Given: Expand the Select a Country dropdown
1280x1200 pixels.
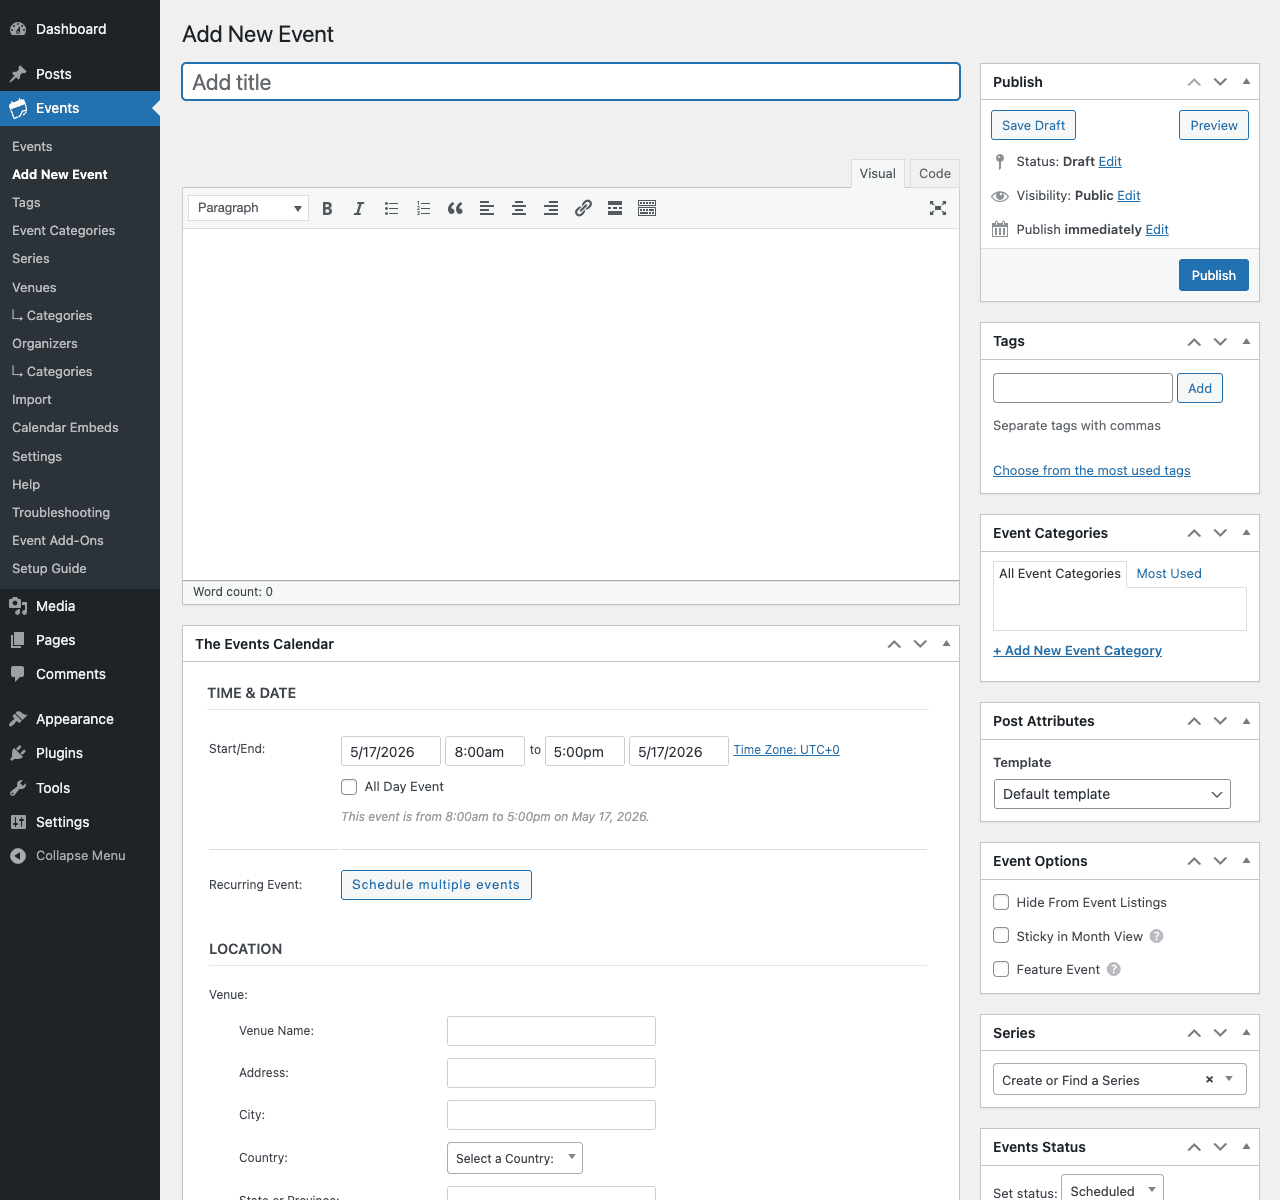Looking at the screenshot, I should 514,1158.
